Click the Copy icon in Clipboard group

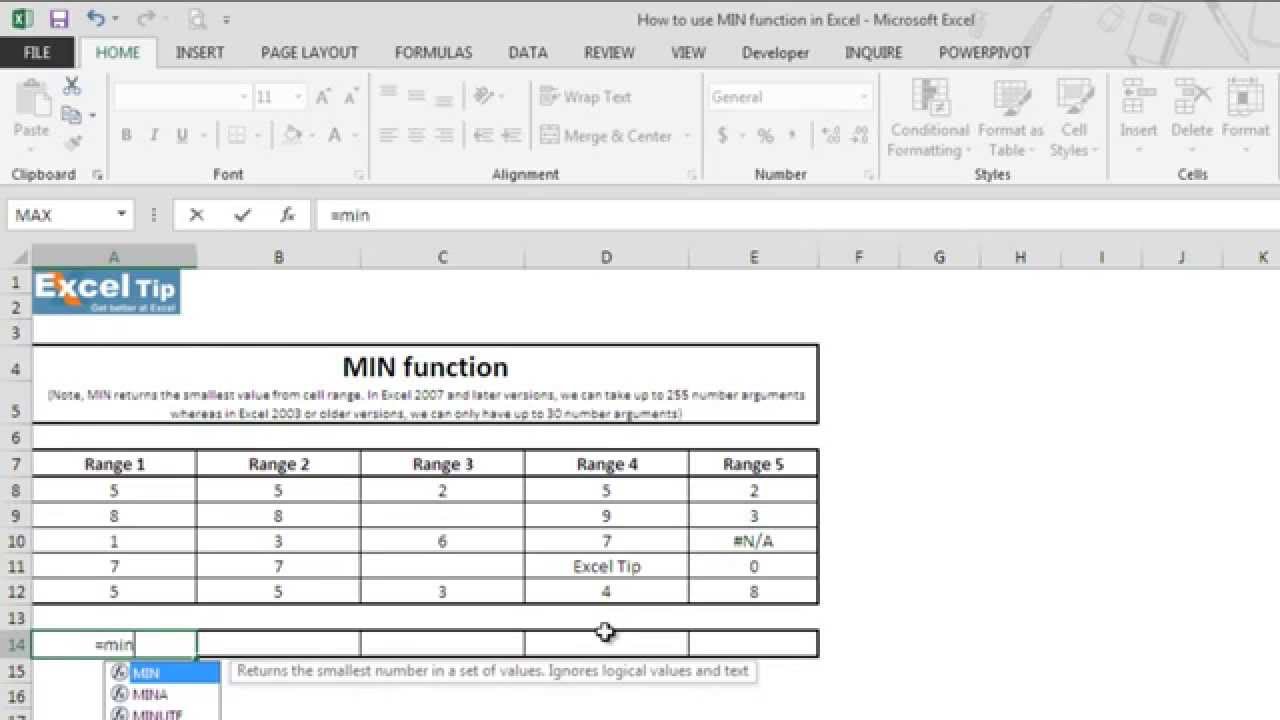click(71, 114)
